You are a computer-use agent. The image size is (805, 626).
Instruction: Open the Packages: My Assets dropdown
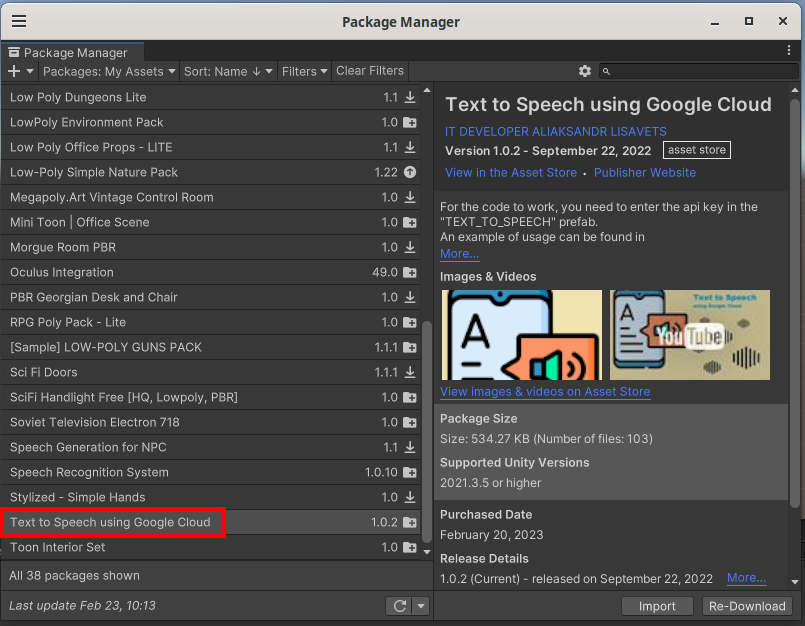tap(109, 71)
